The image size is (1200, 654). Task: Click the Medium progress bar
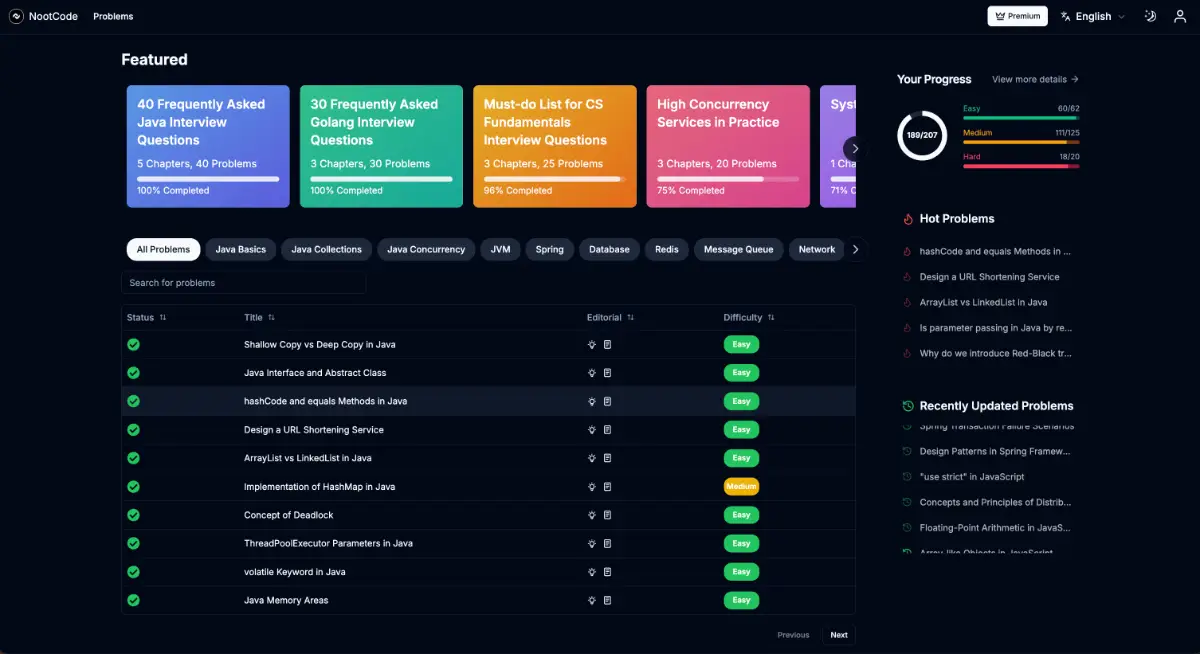(x=1021, y=142)
